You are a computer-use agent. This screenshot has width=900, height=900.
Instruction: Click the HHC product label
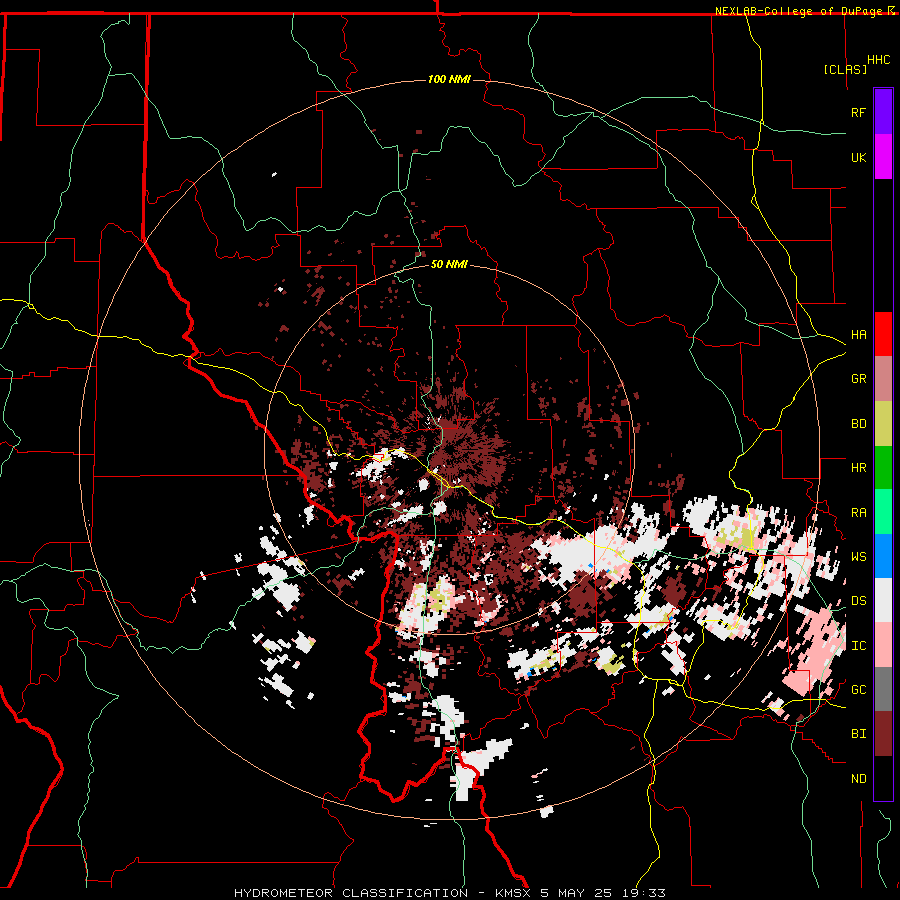pyautogui.click(x=878, y=60)
